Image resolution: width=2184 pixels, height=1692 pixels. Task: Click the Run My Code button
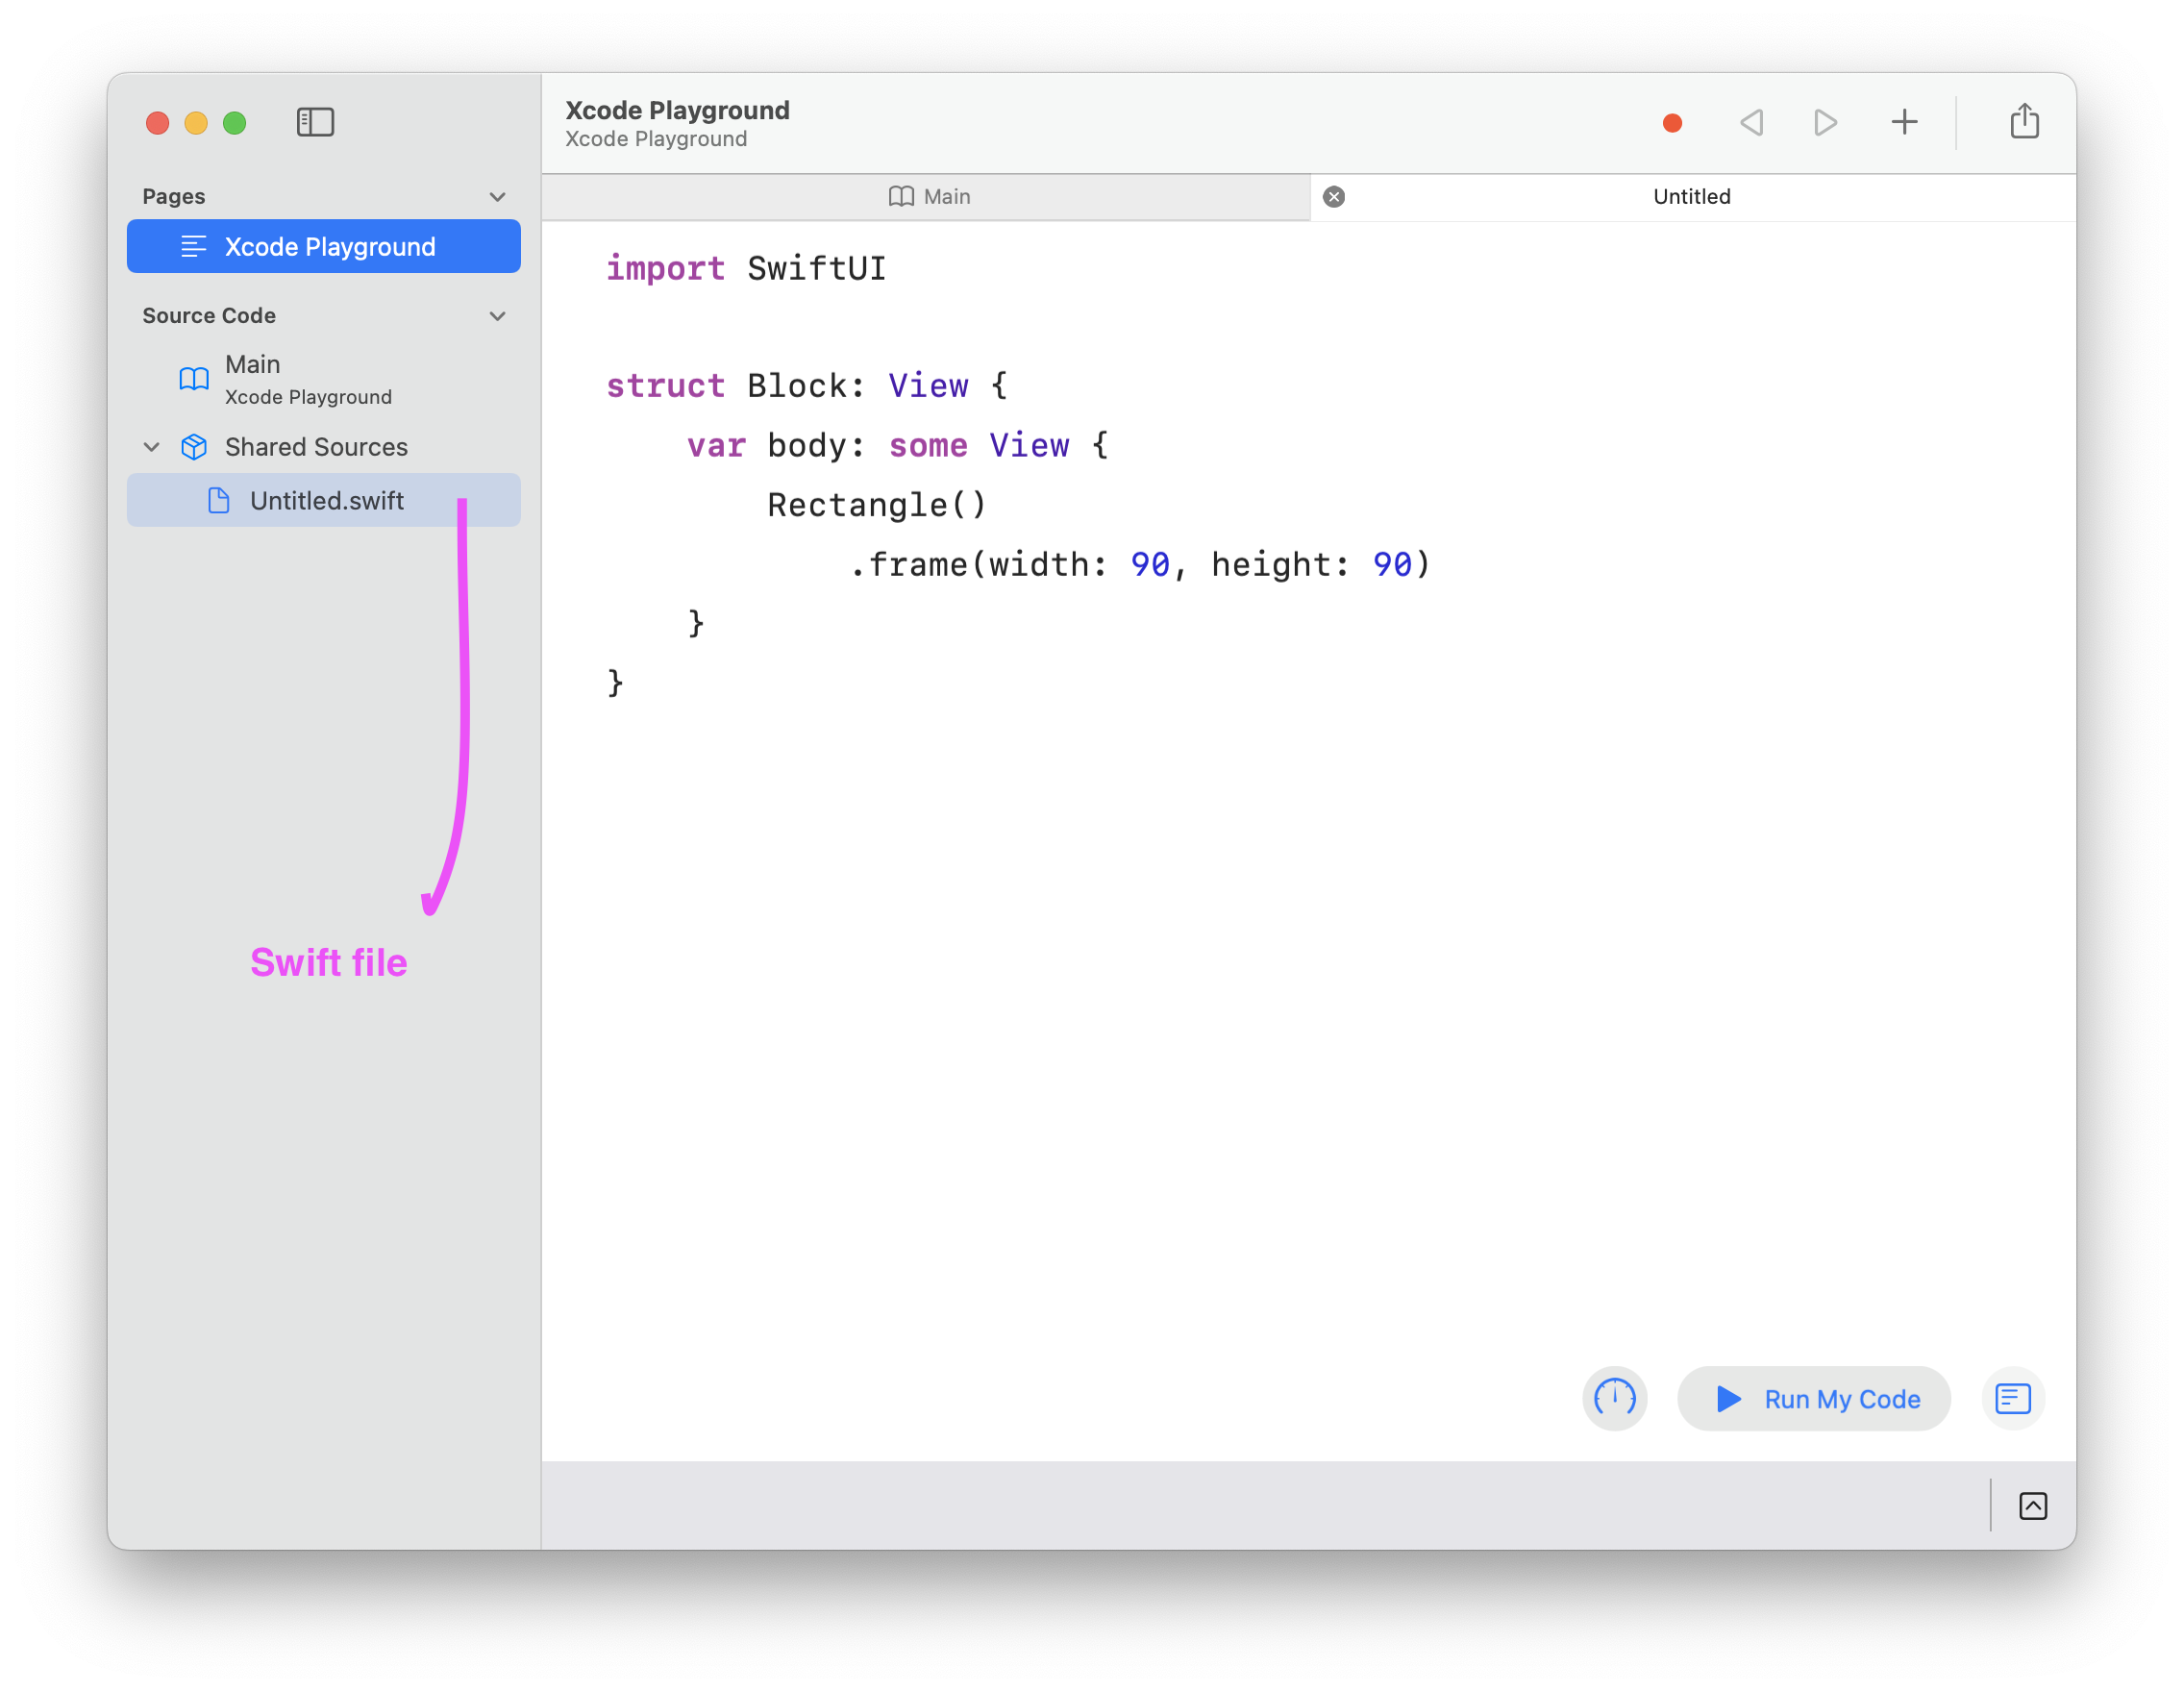tap(1814, 1398)
